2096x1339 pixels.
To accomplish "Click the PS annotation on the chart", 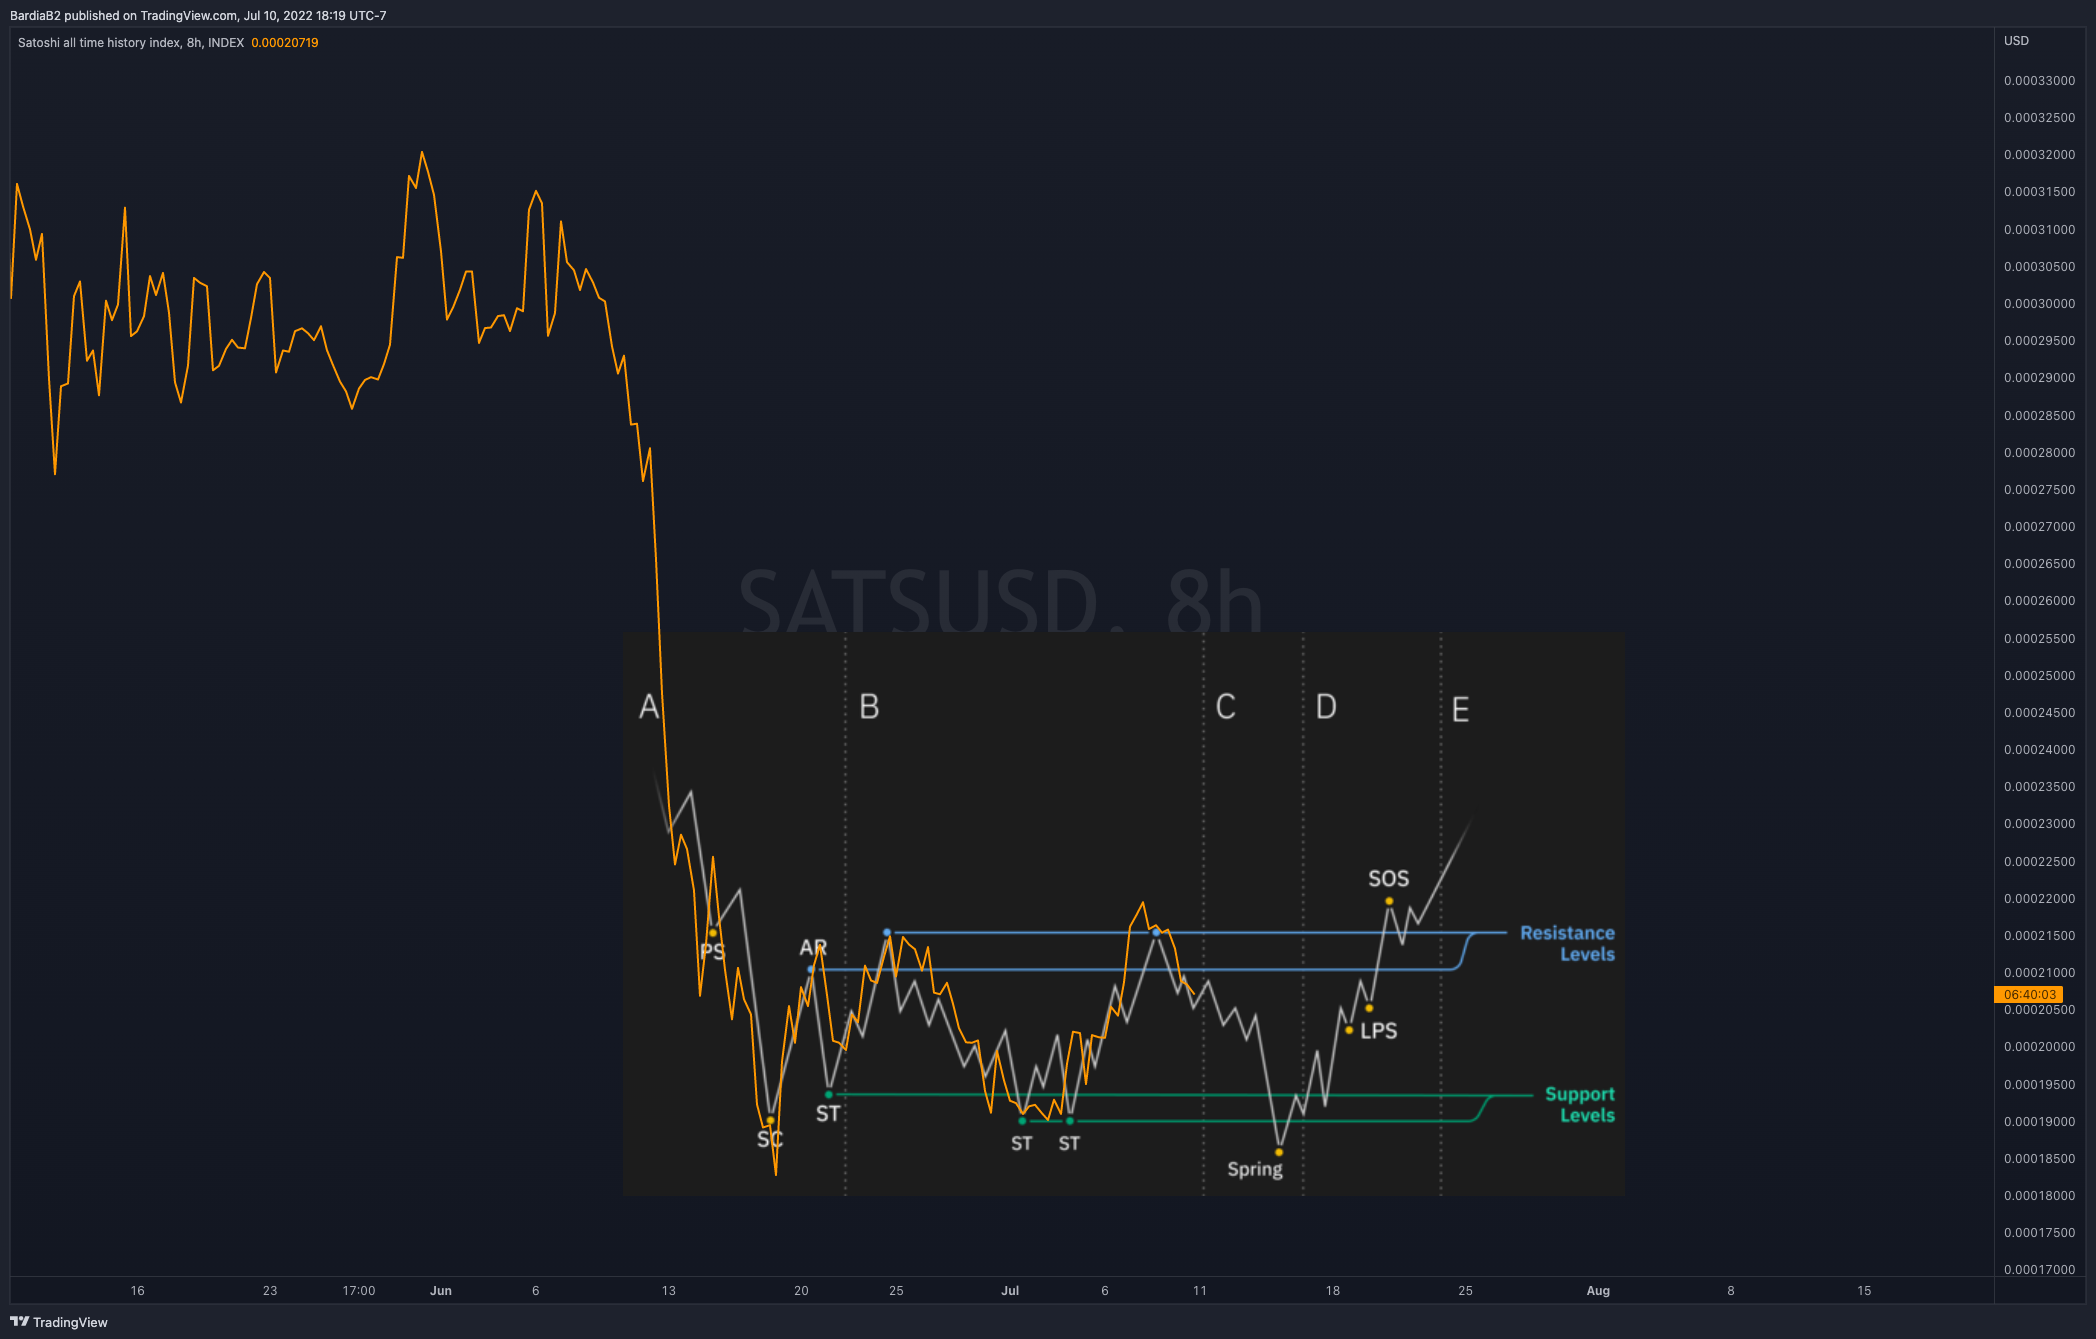I will [x=712, y=951].
